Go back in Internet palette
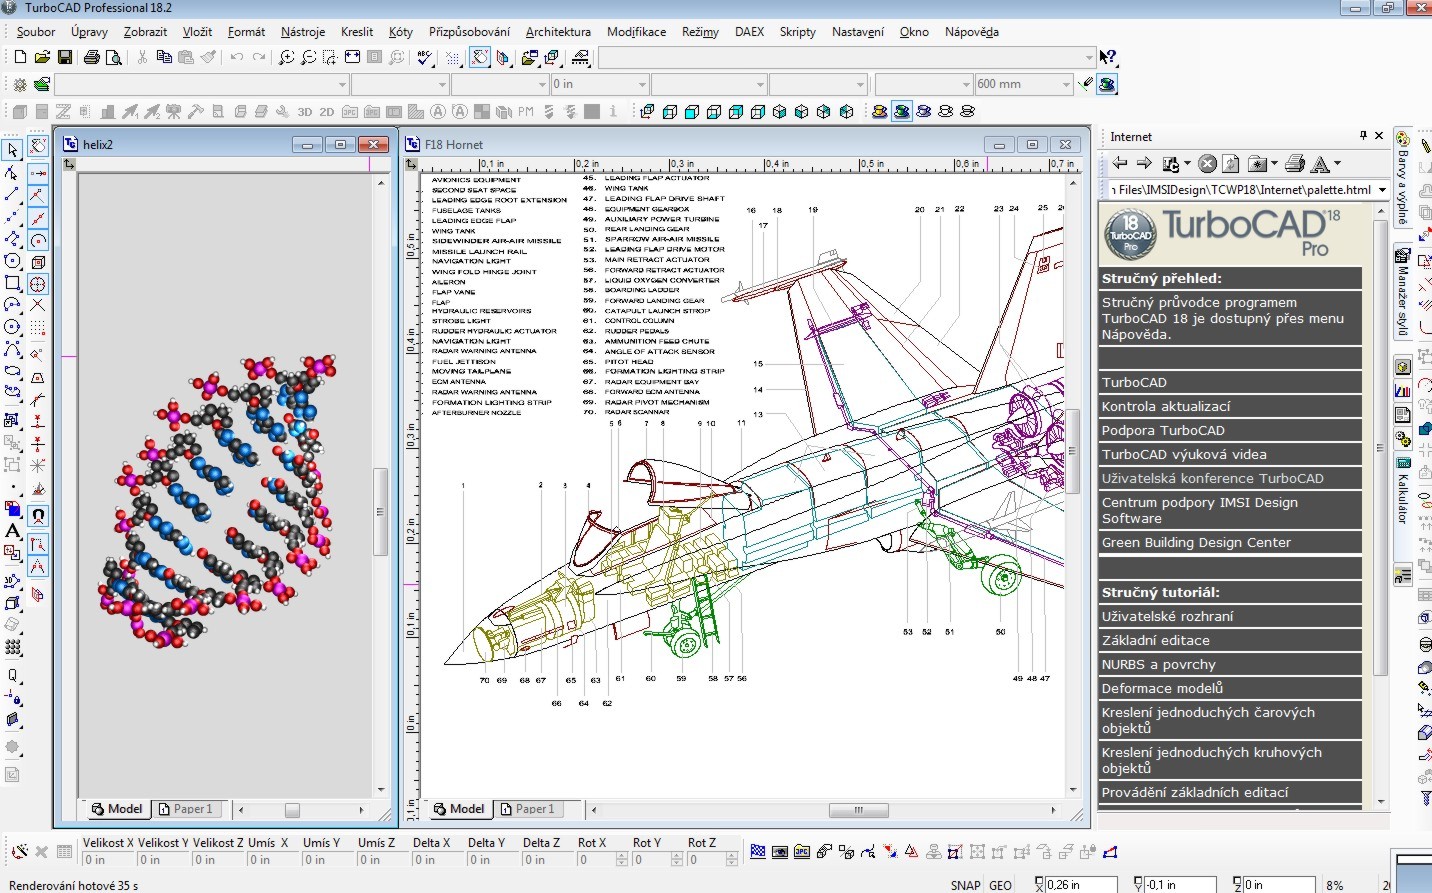Screen dimensions: 1432x893 pos(1120,163)
